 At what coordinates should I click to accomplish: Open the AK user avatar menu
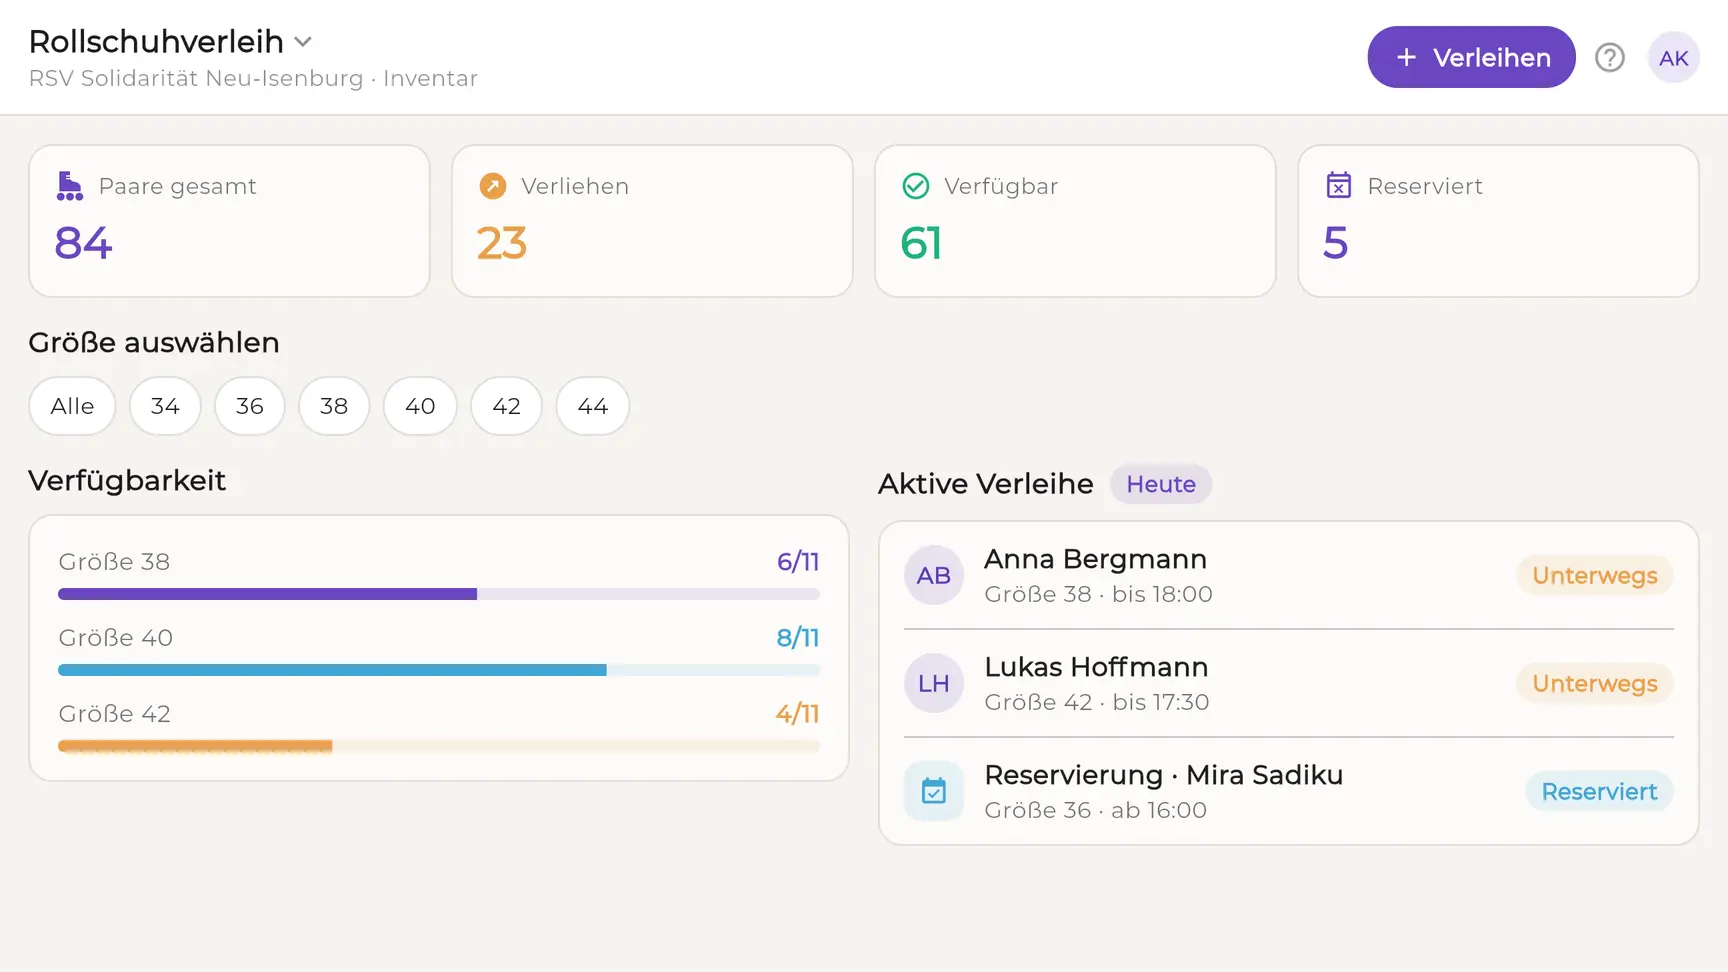(1673, 58)
